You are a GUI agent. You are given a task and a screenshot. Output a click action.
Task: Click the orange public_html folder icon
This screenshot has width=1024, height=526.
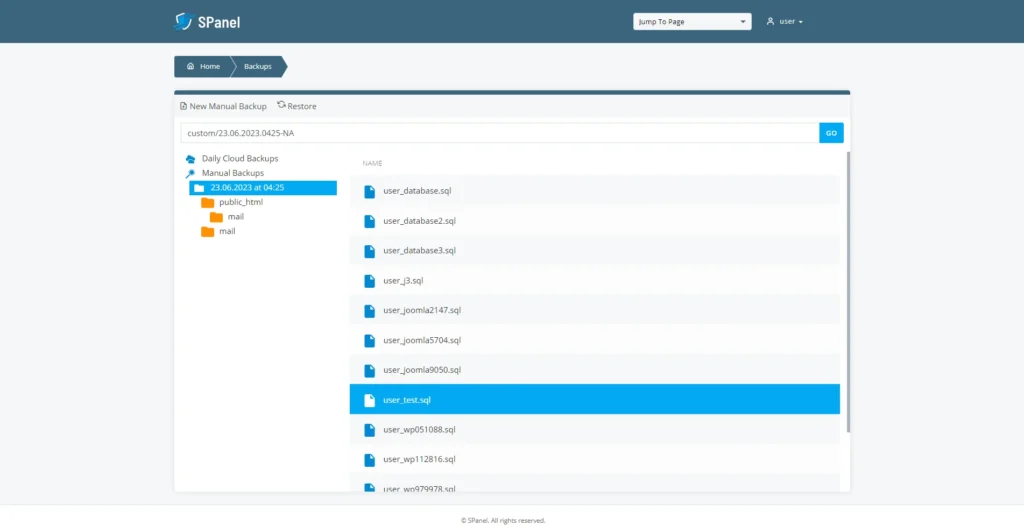(208, 203)
